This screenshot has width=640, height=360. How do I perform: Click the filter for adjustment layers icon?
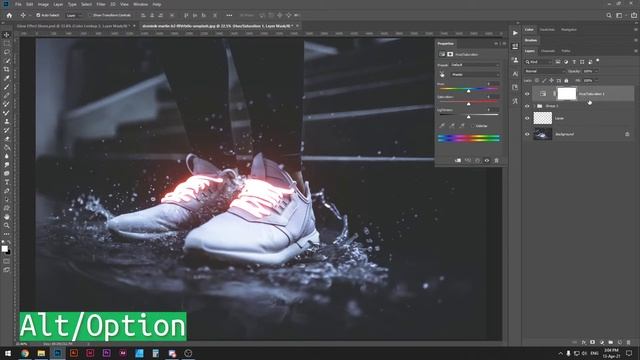[x=566, y=62]
